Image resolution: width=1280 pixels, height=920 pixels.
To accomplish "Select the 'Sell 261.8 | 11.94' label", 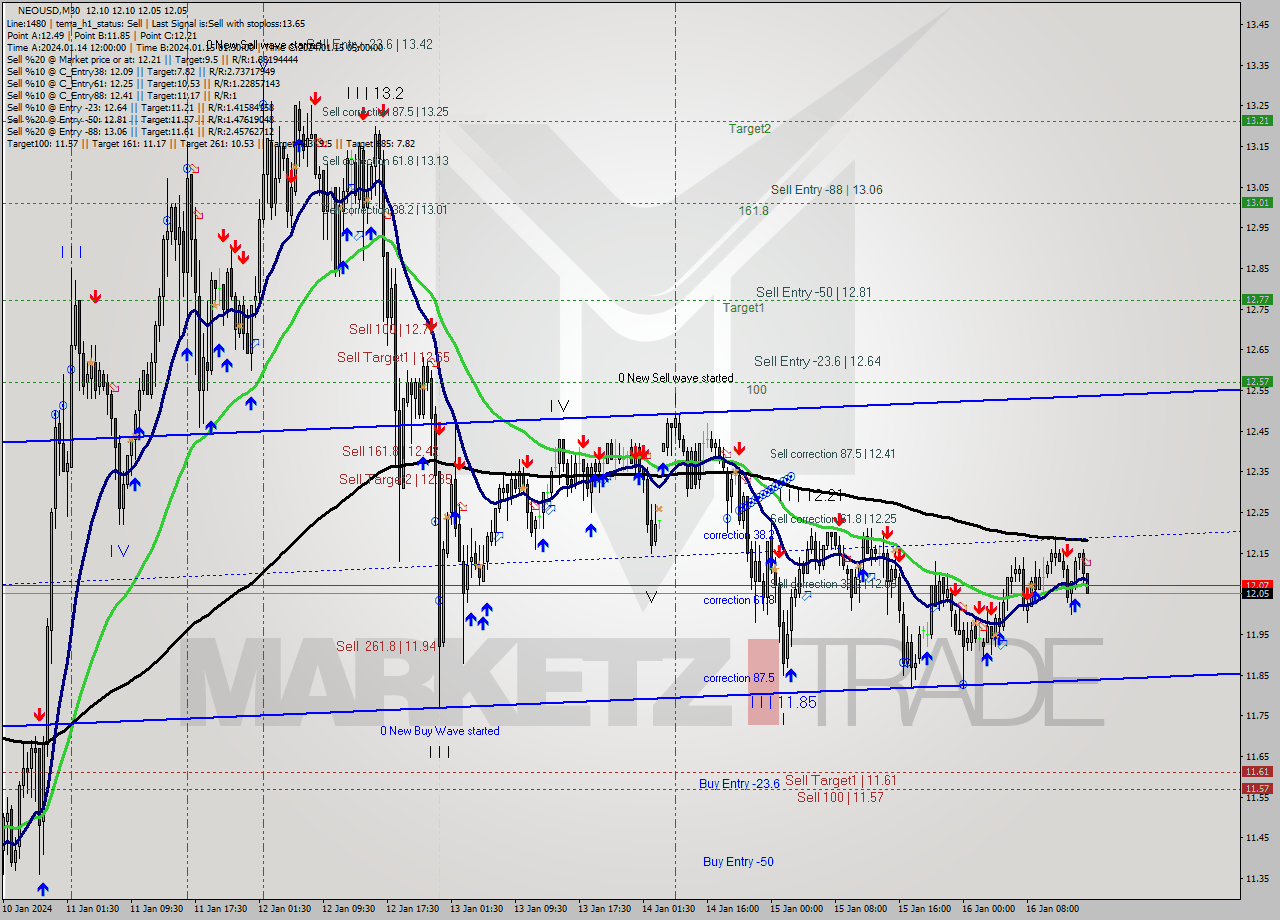I will click(x=386, y=646).
